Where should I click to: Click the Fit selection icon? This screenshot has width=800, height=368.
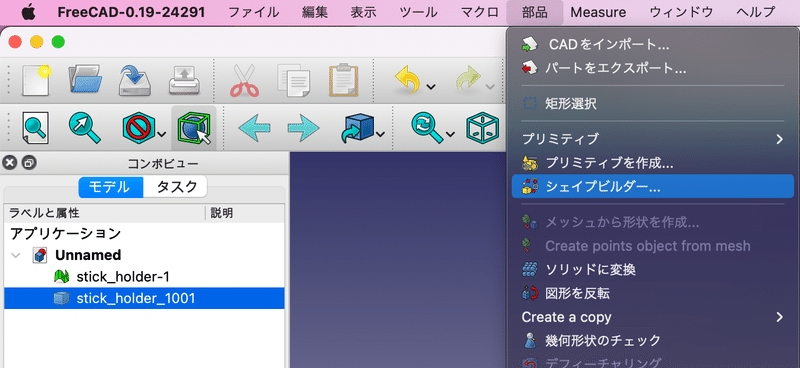[x=85, y=128]
